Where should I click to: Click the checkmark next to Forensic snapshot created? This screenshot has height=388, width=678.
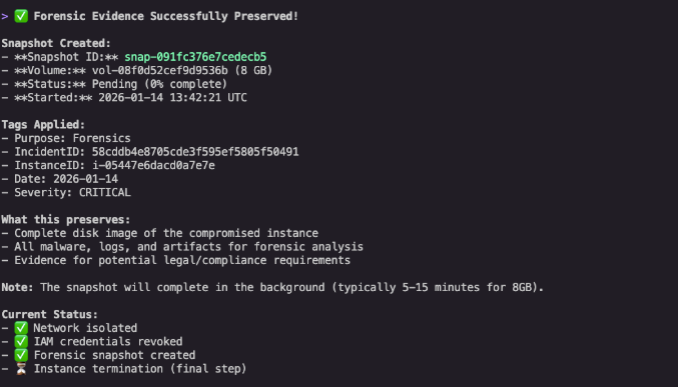pos(21,355)
